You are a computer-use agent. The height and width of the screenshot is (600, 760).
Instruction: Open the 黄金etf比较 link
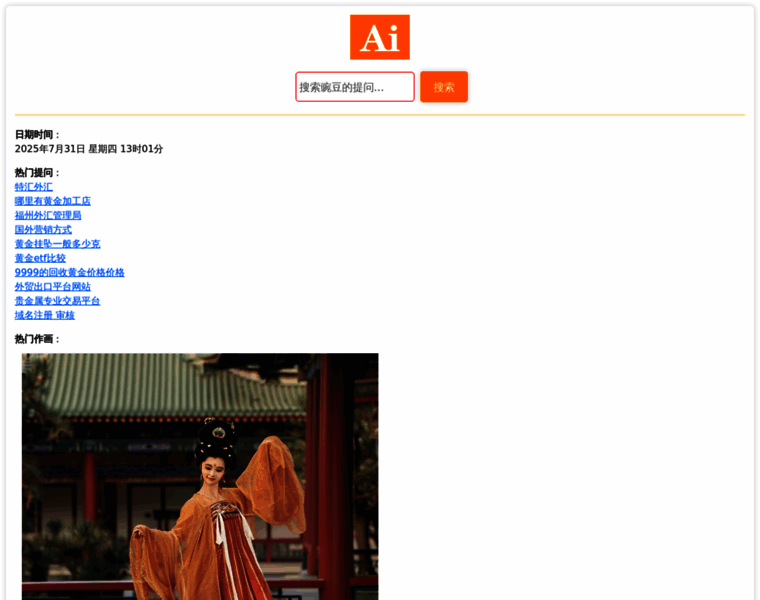(46, 258)
